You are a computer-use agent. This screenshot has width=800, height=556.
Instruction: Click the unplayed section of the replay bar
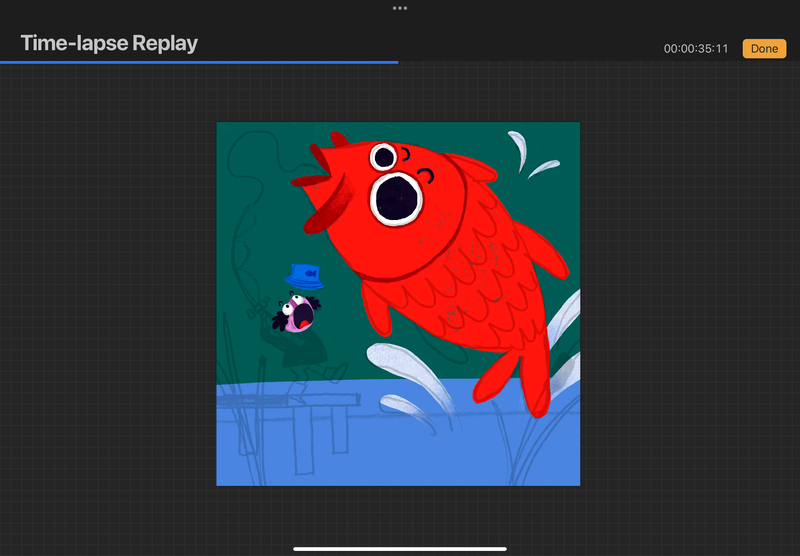tap(600, 62)
